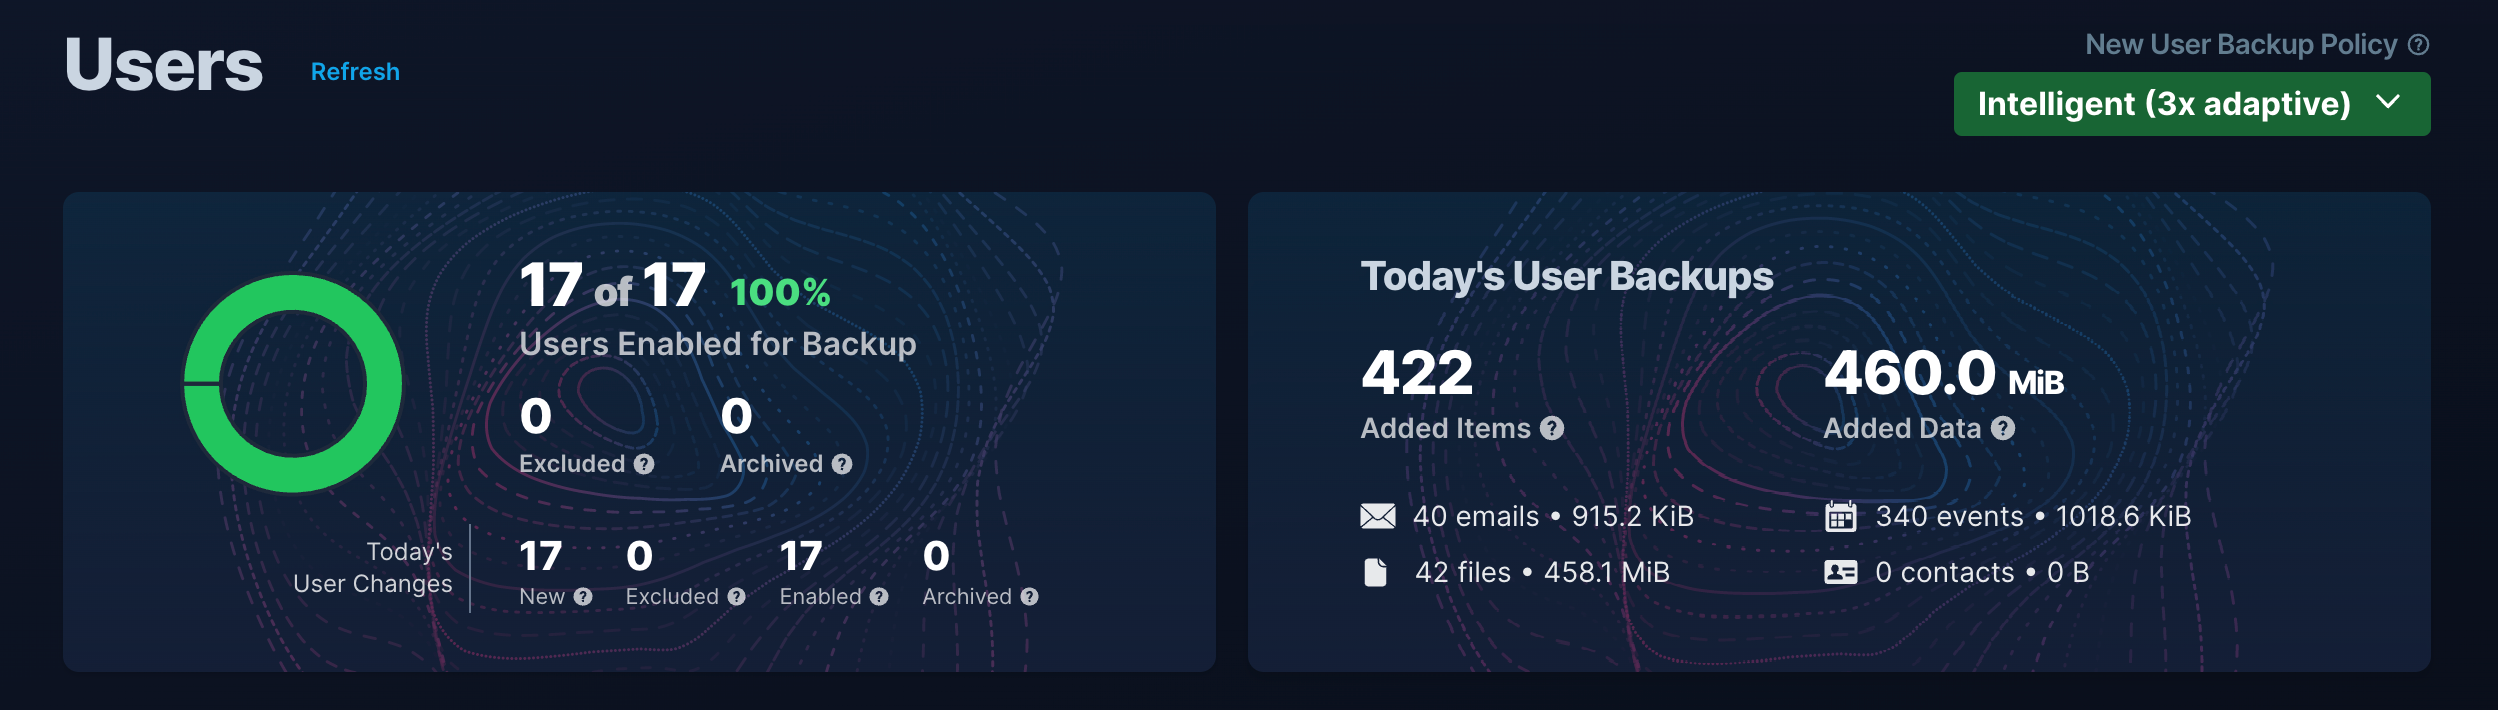Click the chevron arrow on the backup policy selector
The width and height of the screenshot is (2498, 710).
click(2388, 102)
